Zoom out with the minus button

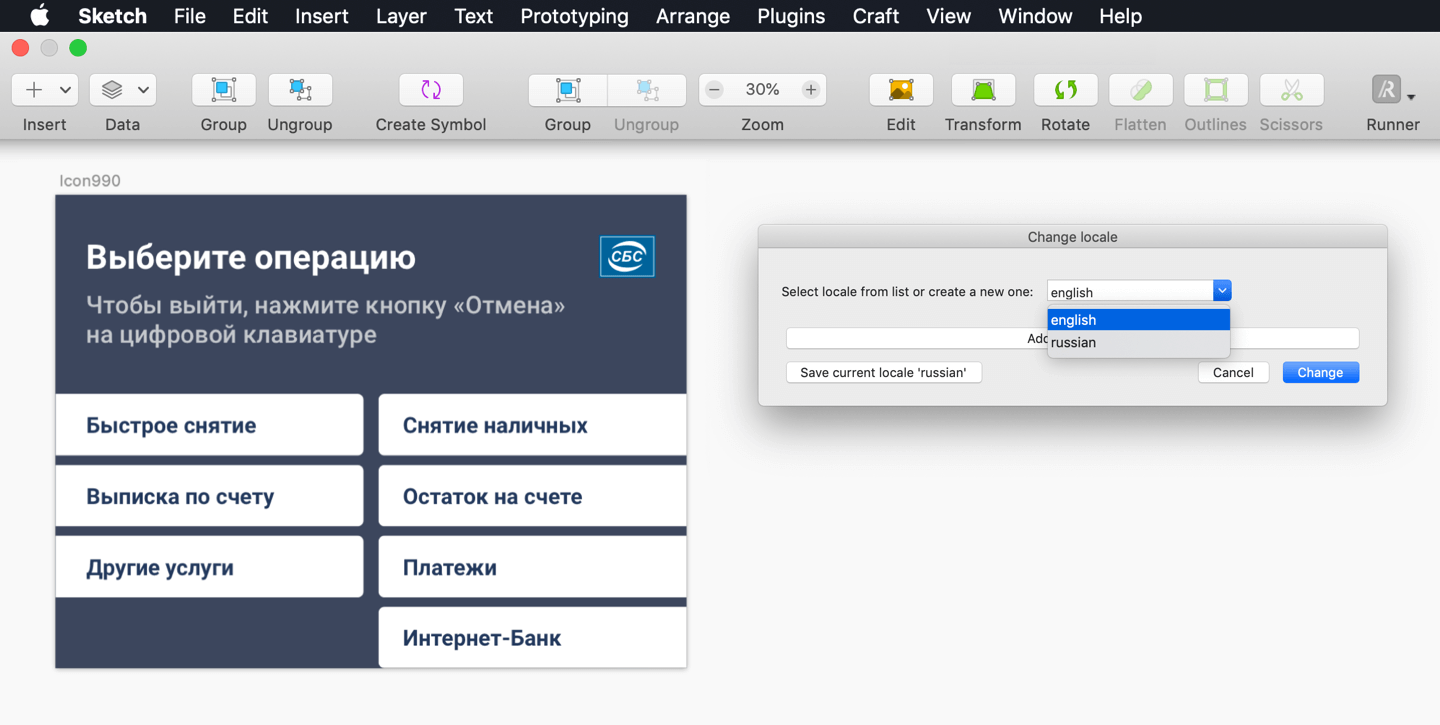(714, 90)
